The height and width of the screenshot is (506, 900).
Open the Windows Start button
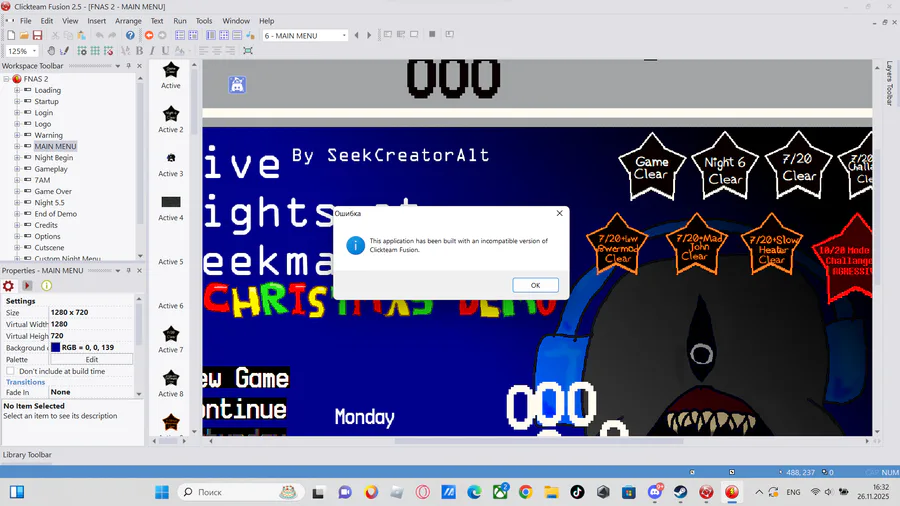tap(162, 492)
